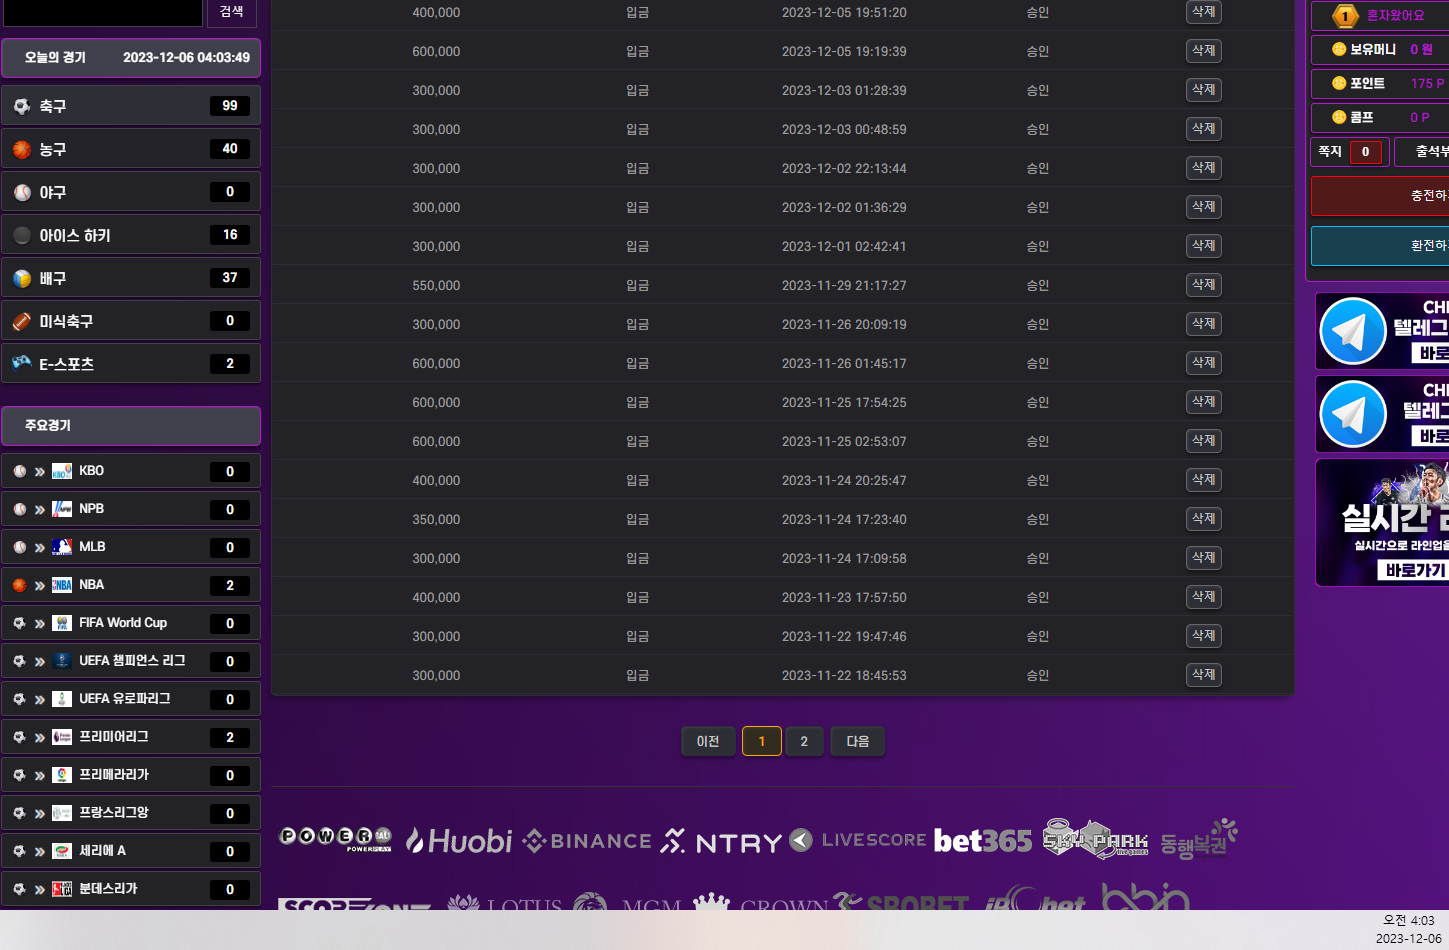Open the bet365 partner logo link
This screenshot has width=1449, height=950.
pyautogui.click(x=982, y=841)
